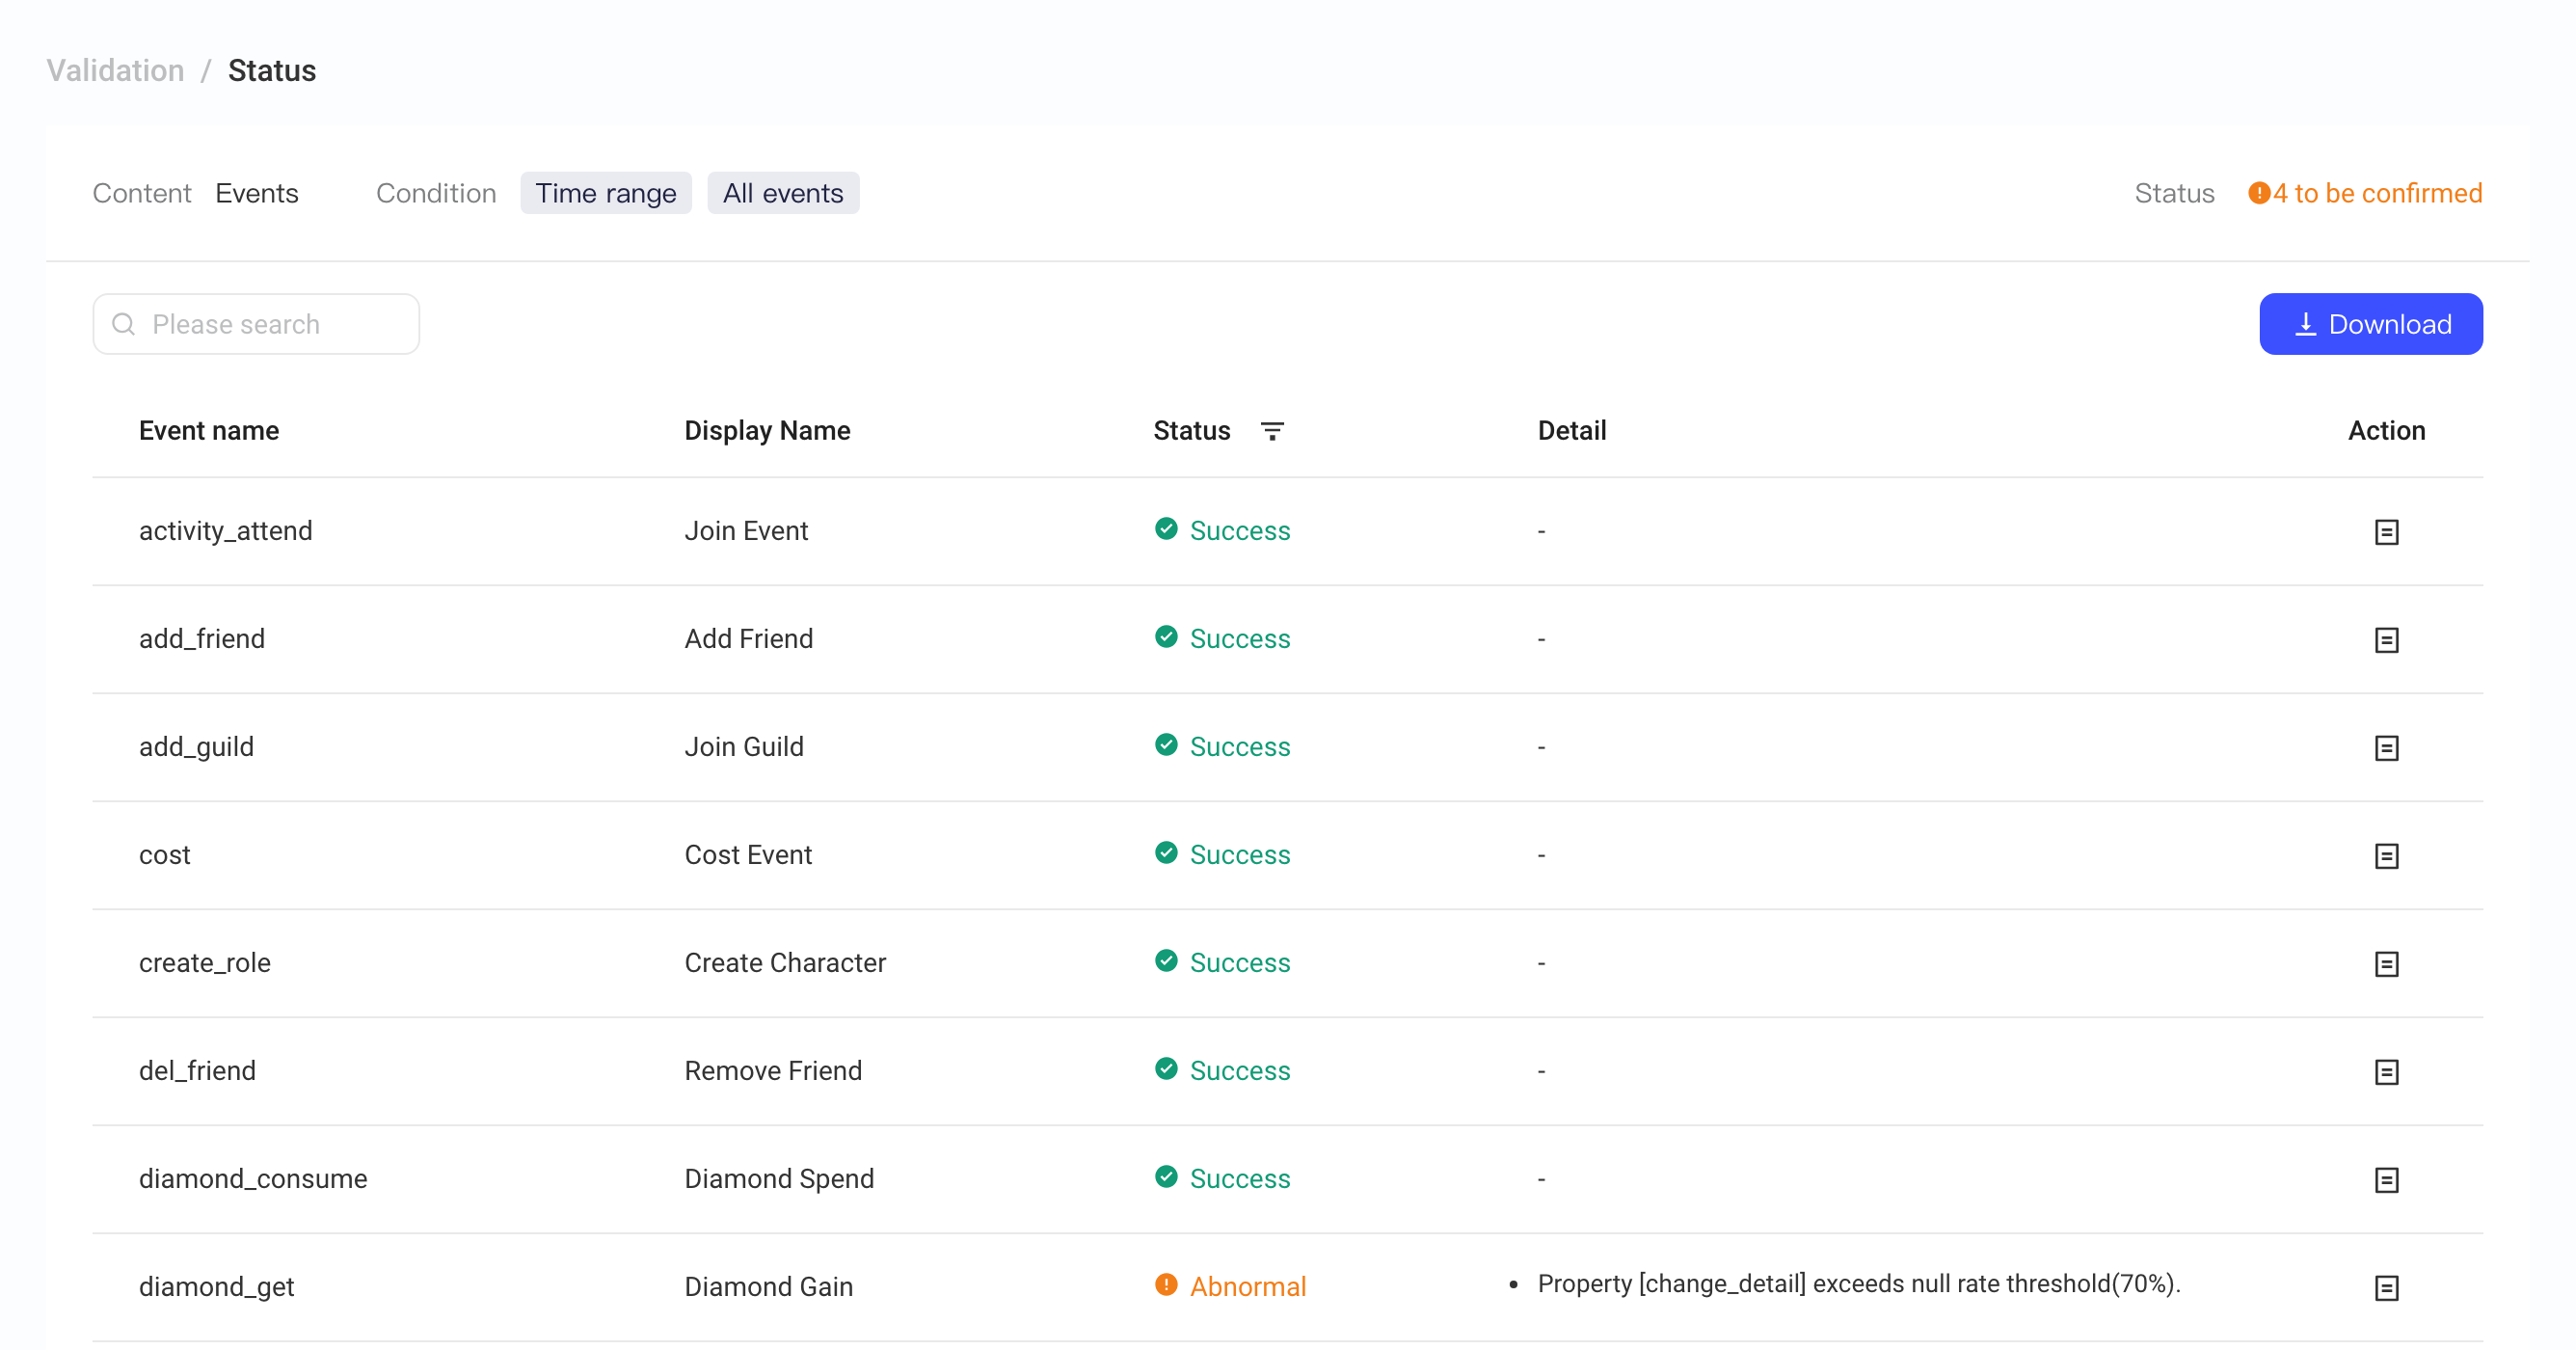2576x1350 pixels.
Task: Click the change_detail null rate threshold message
Action: (1858, 1284)
